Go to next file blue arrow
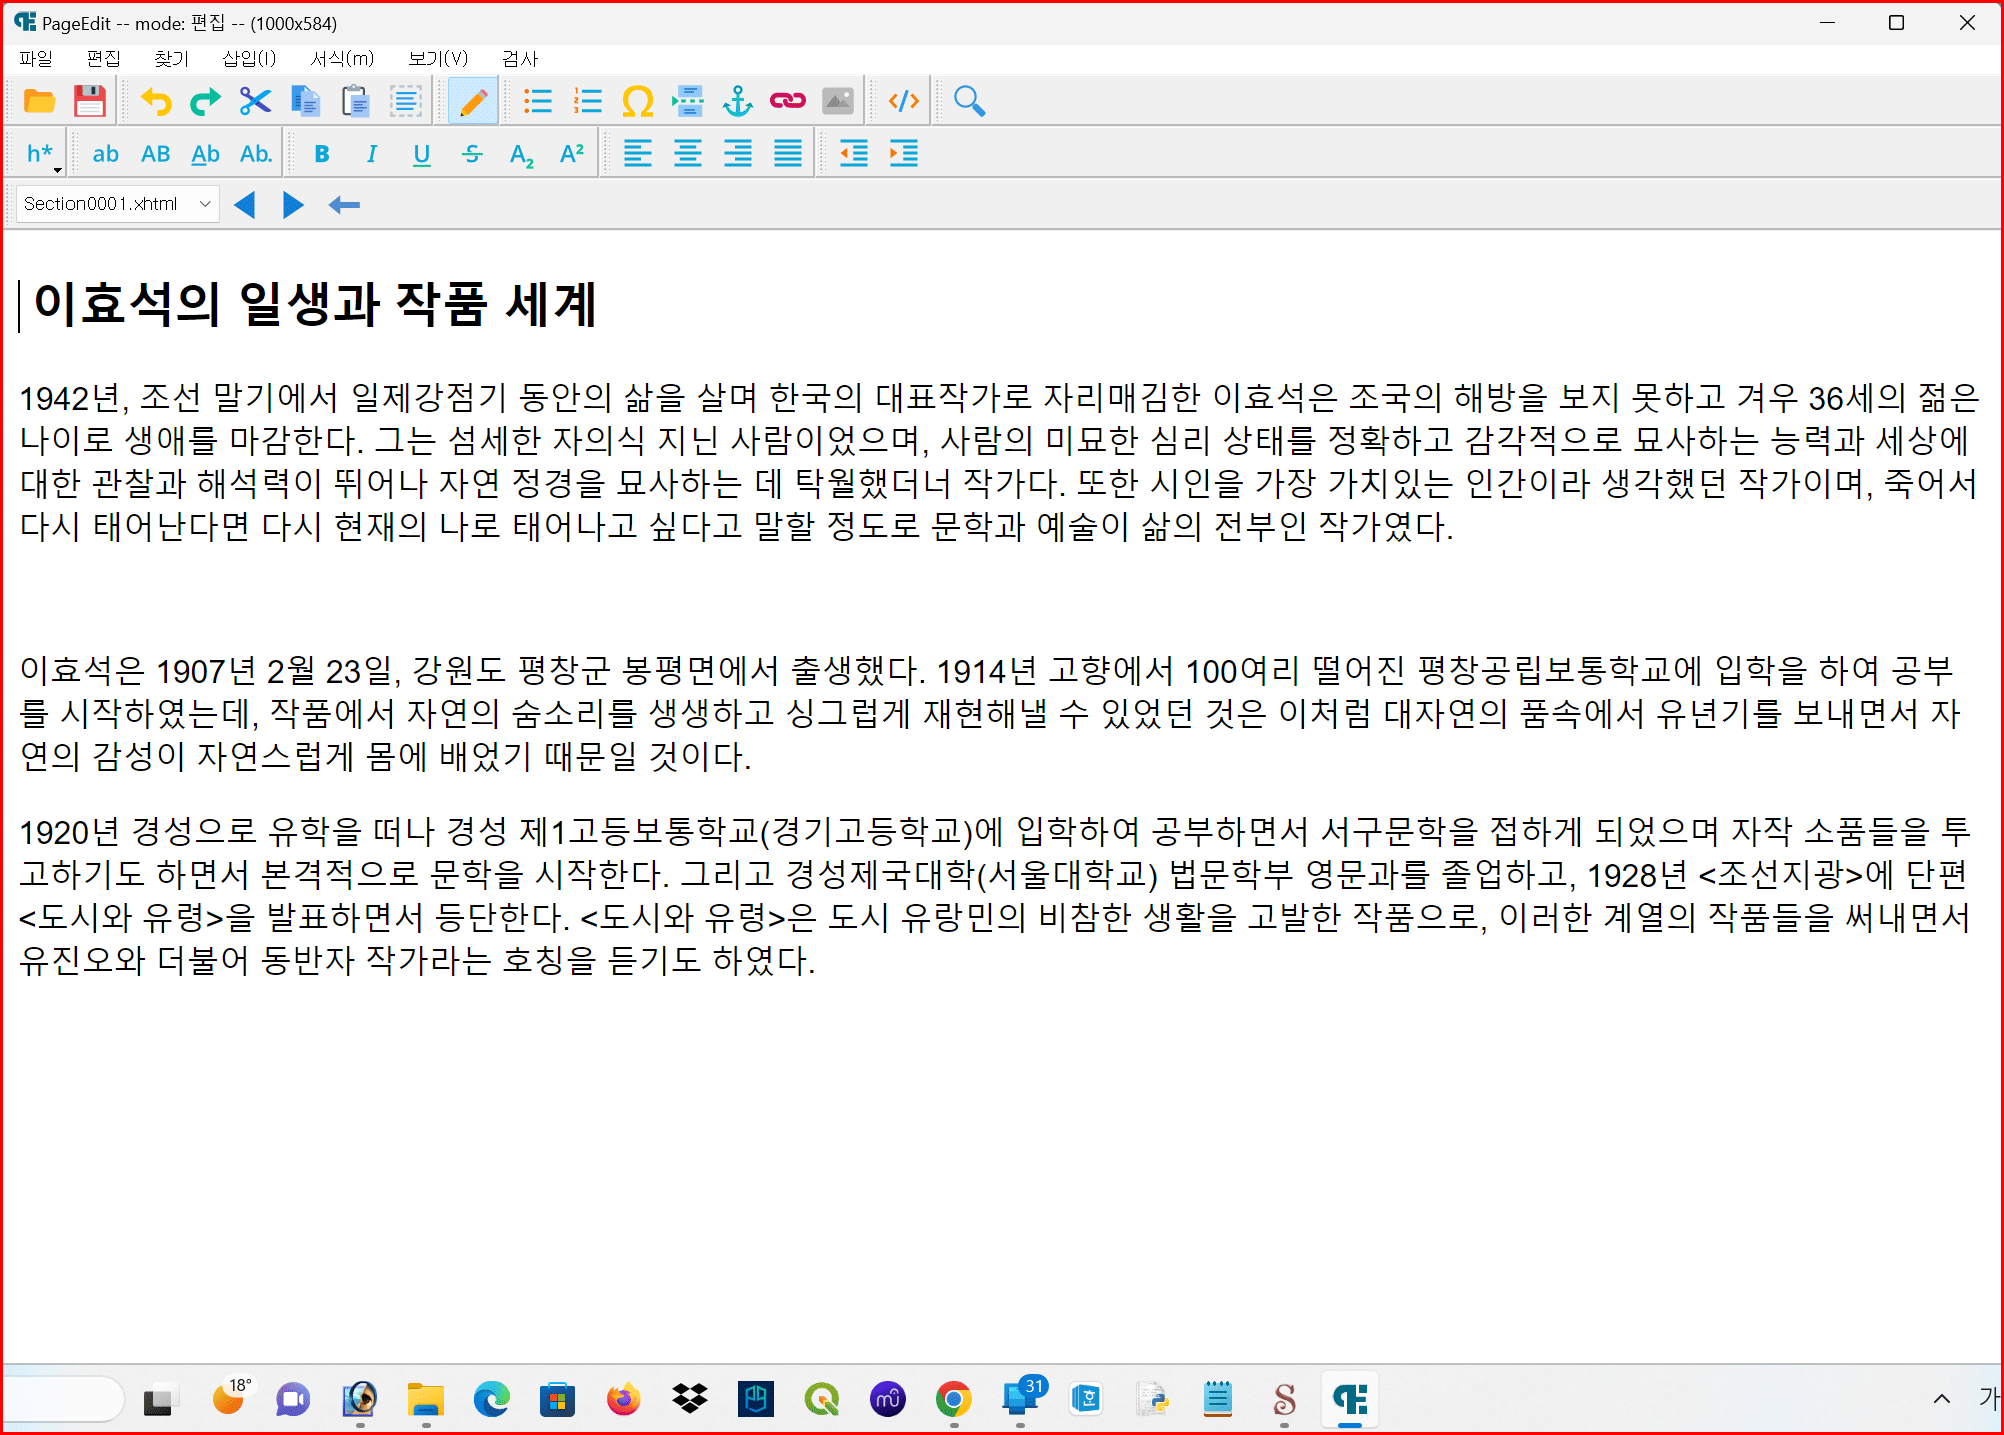2004x1435 pixels. [292, 204]
